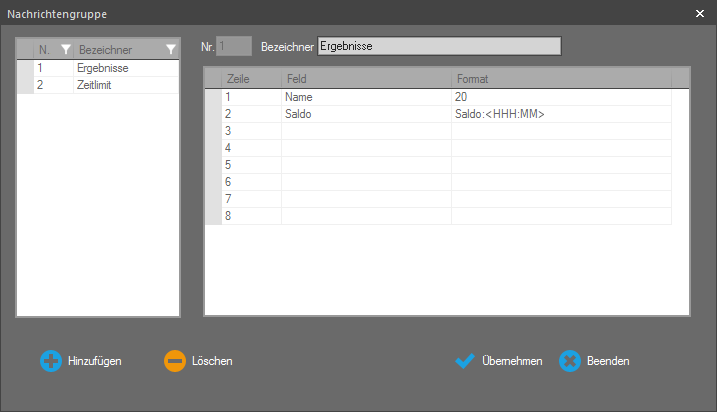Click the format cell containing 20
The image size is (717, 412).
(x=560, y=97)
